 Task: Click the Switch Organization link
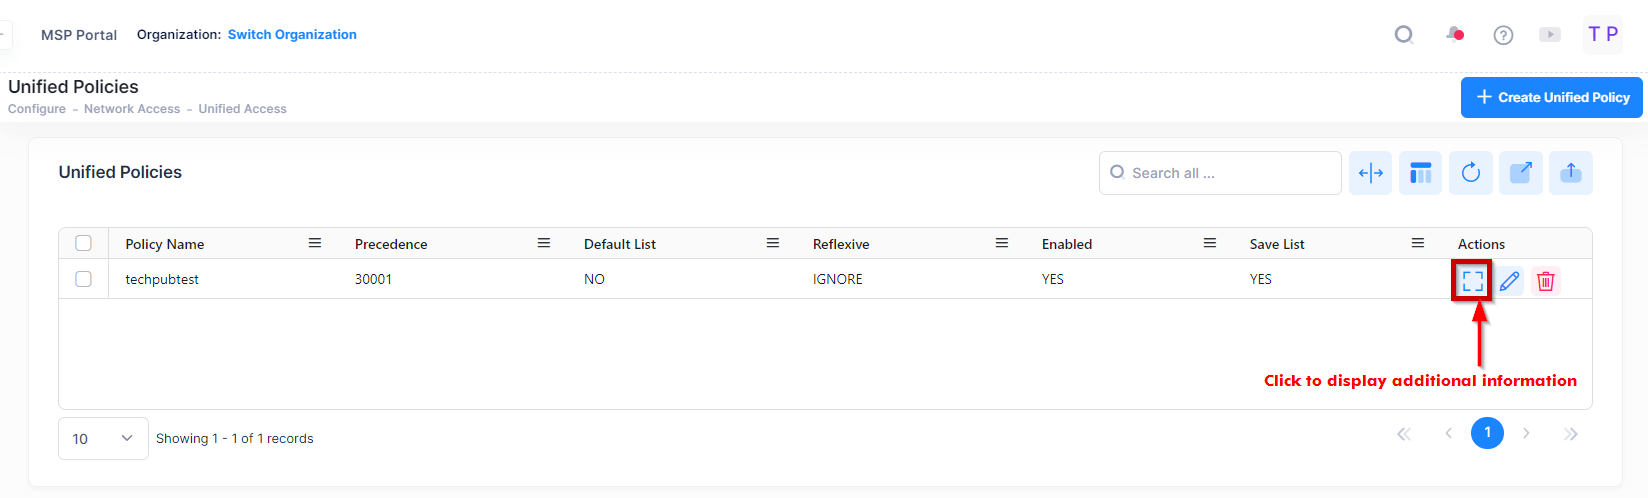[x=292, y=34]
